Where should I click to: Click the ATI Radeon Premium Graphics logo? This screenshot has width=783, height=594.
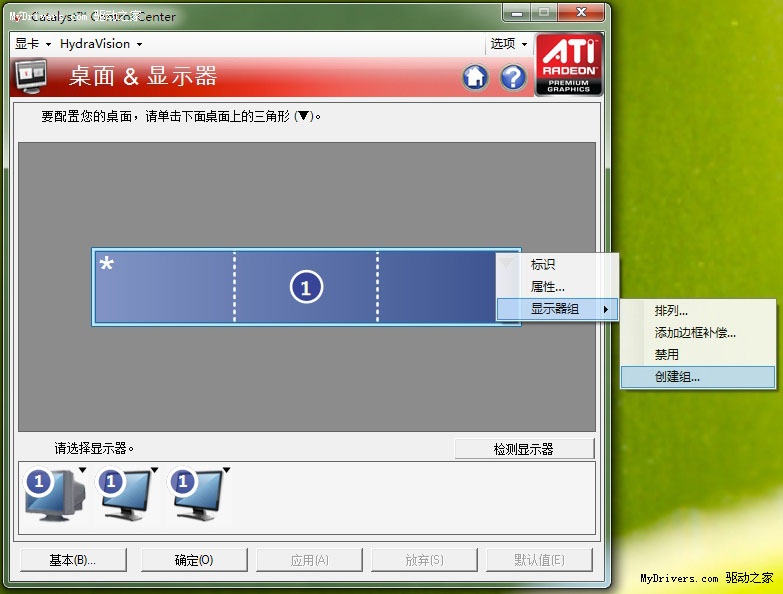click(x=569, y=65)
